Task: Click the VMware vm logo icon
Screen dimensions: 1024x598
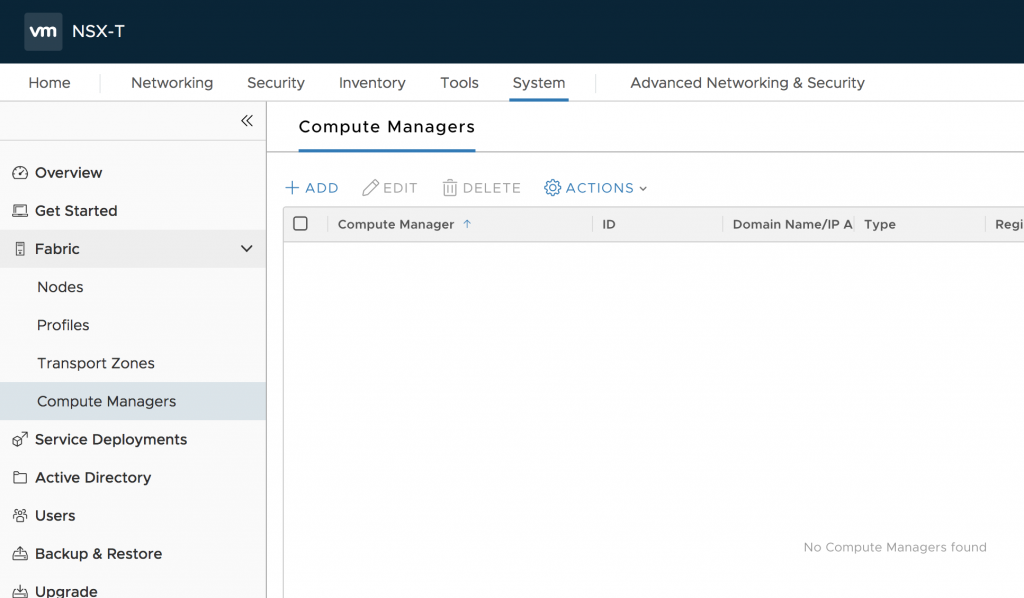Action: [43, 31]
